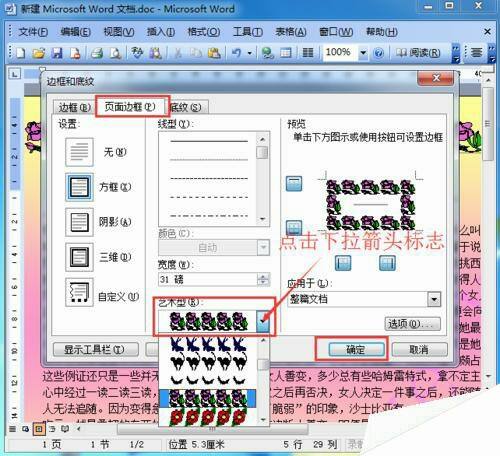Toggle the top border button in preview
500x456 pixels.
294,184
